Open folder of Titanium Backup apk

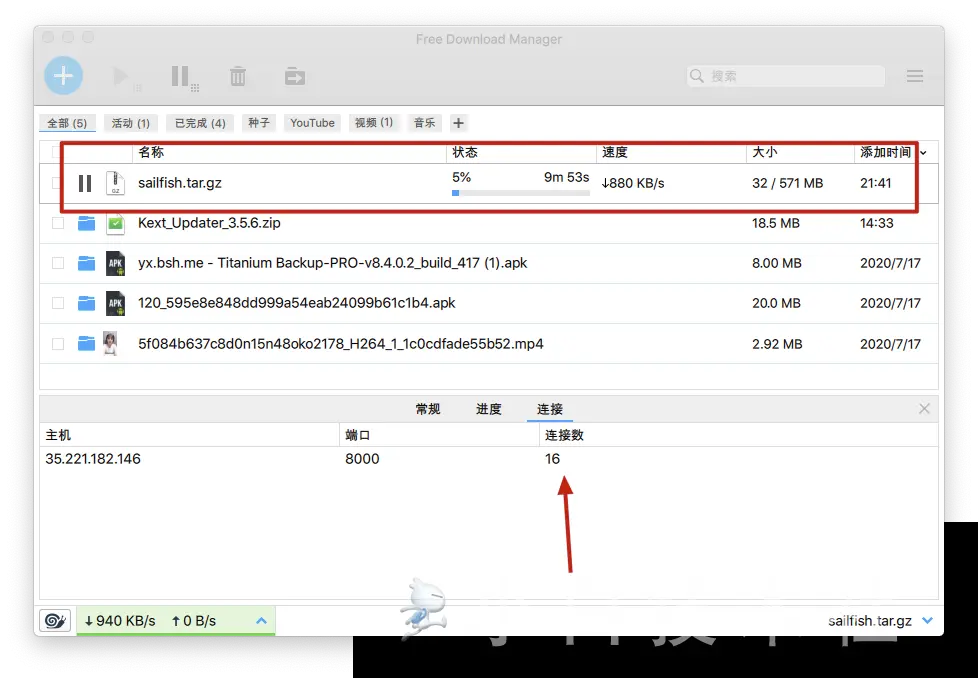pos(86,263)
